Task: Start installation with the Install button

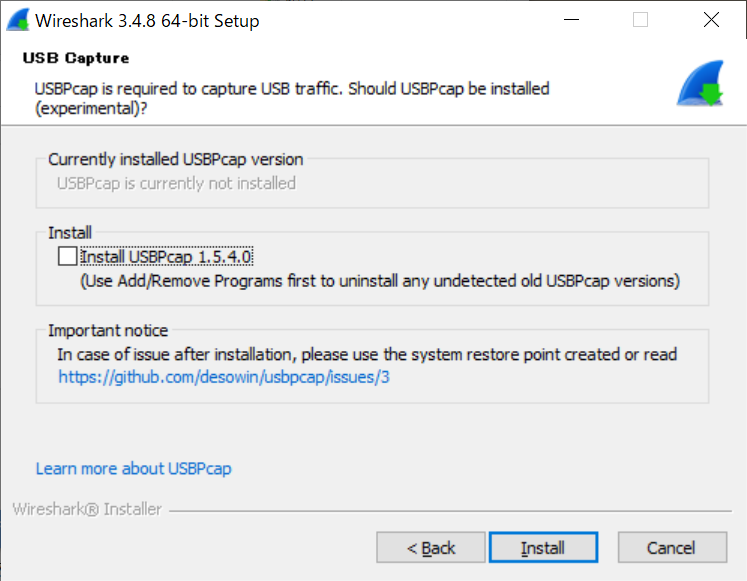Action: (543, 548)
